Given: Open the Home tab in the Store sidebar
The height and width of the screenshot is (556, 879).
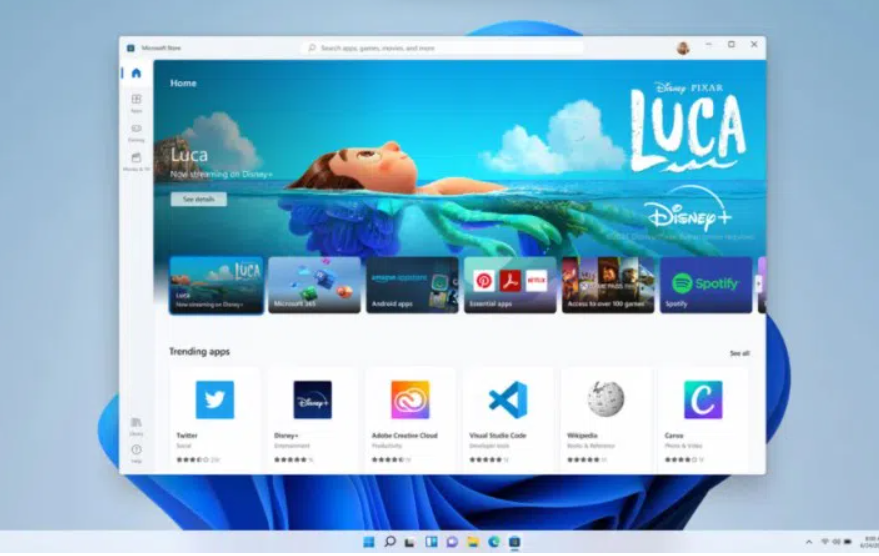Looking at the screenshot, I should 136,73.
